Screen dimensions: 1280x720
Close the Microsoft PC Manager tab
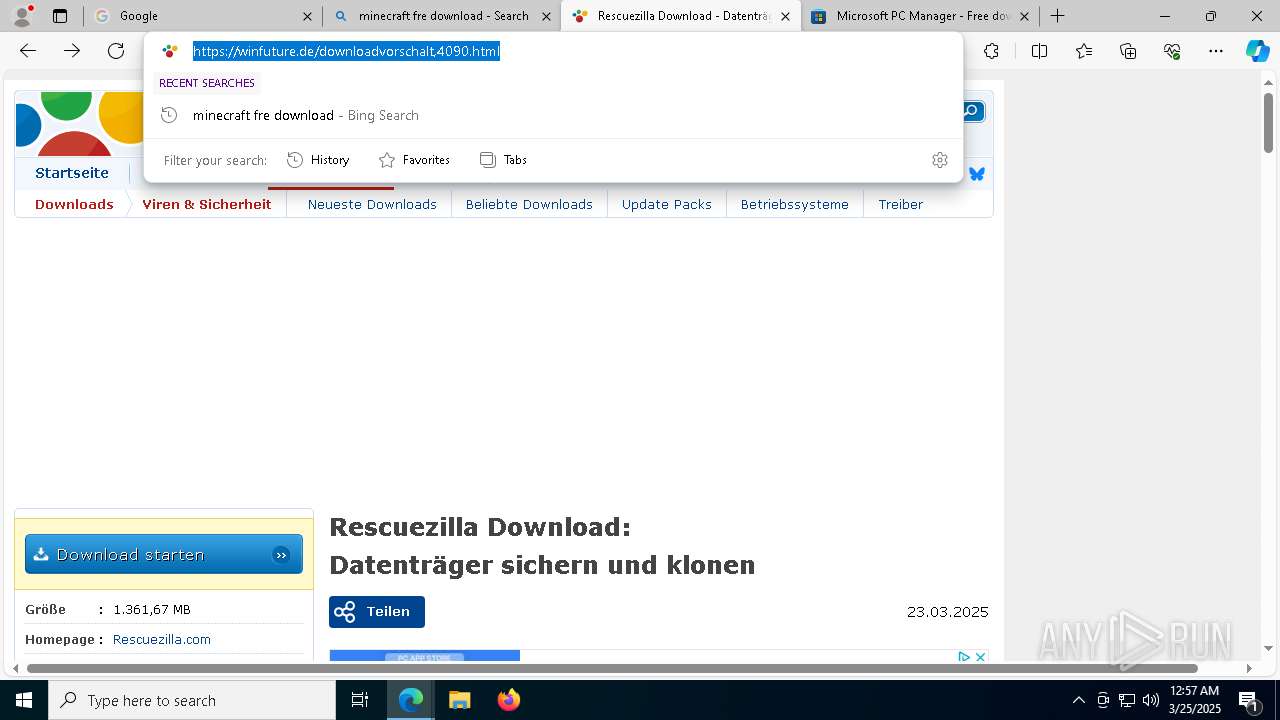pyautogui.click(x=1024, y=16)
